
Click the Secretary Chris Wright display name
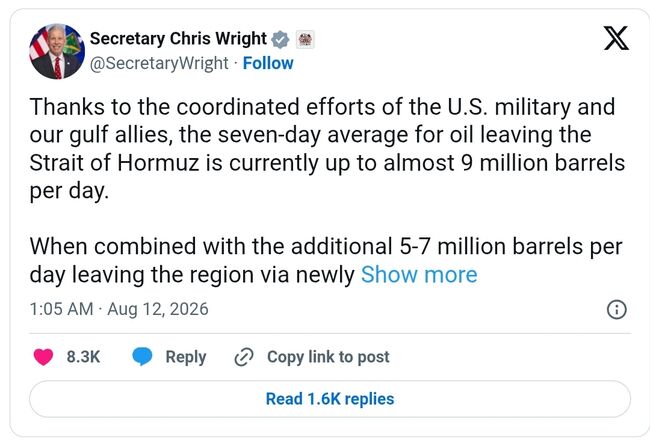[x=178, y=39]
